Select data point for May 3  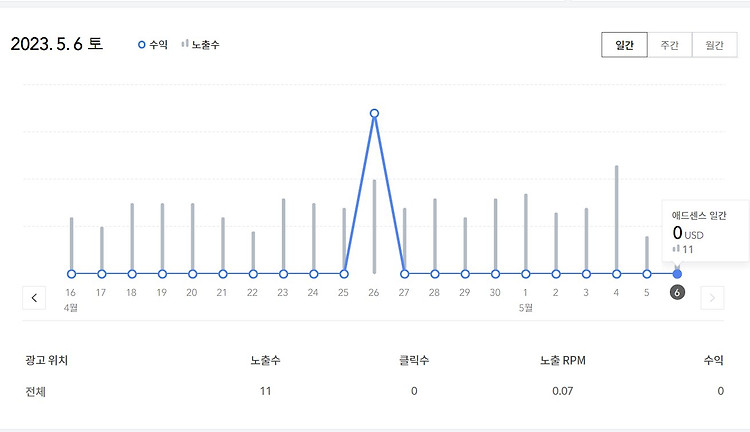point(586,274)
